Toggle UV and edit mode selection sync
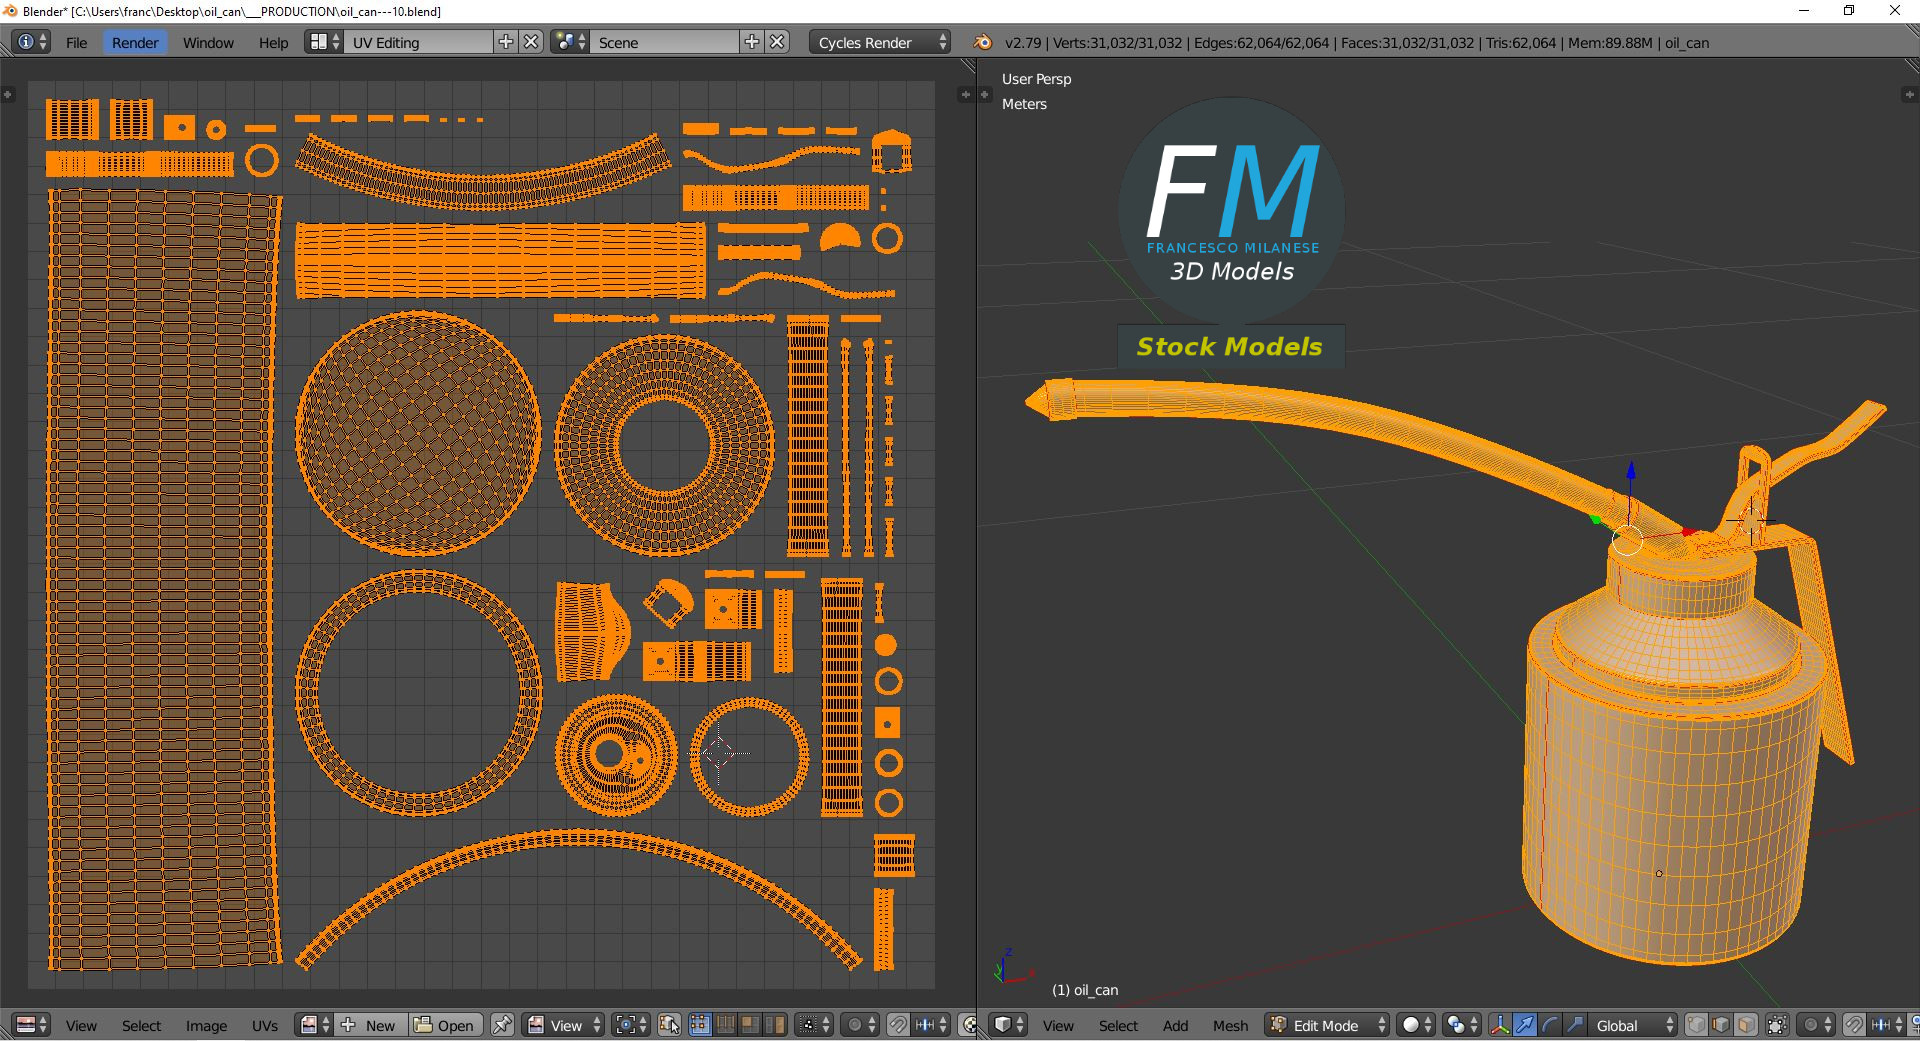 point(669,1025)
